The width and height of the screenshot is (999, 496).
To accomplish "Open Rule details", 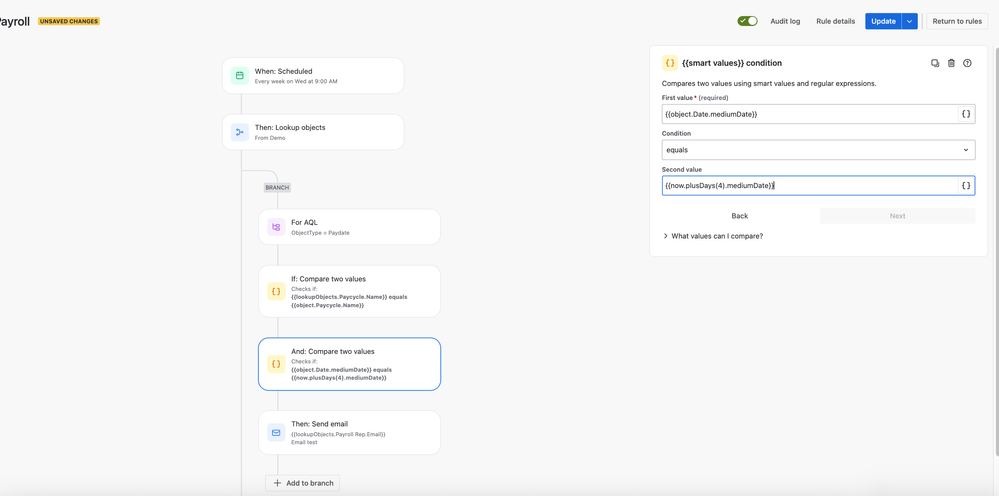I will pyautogui.click(x=835, y=21).
